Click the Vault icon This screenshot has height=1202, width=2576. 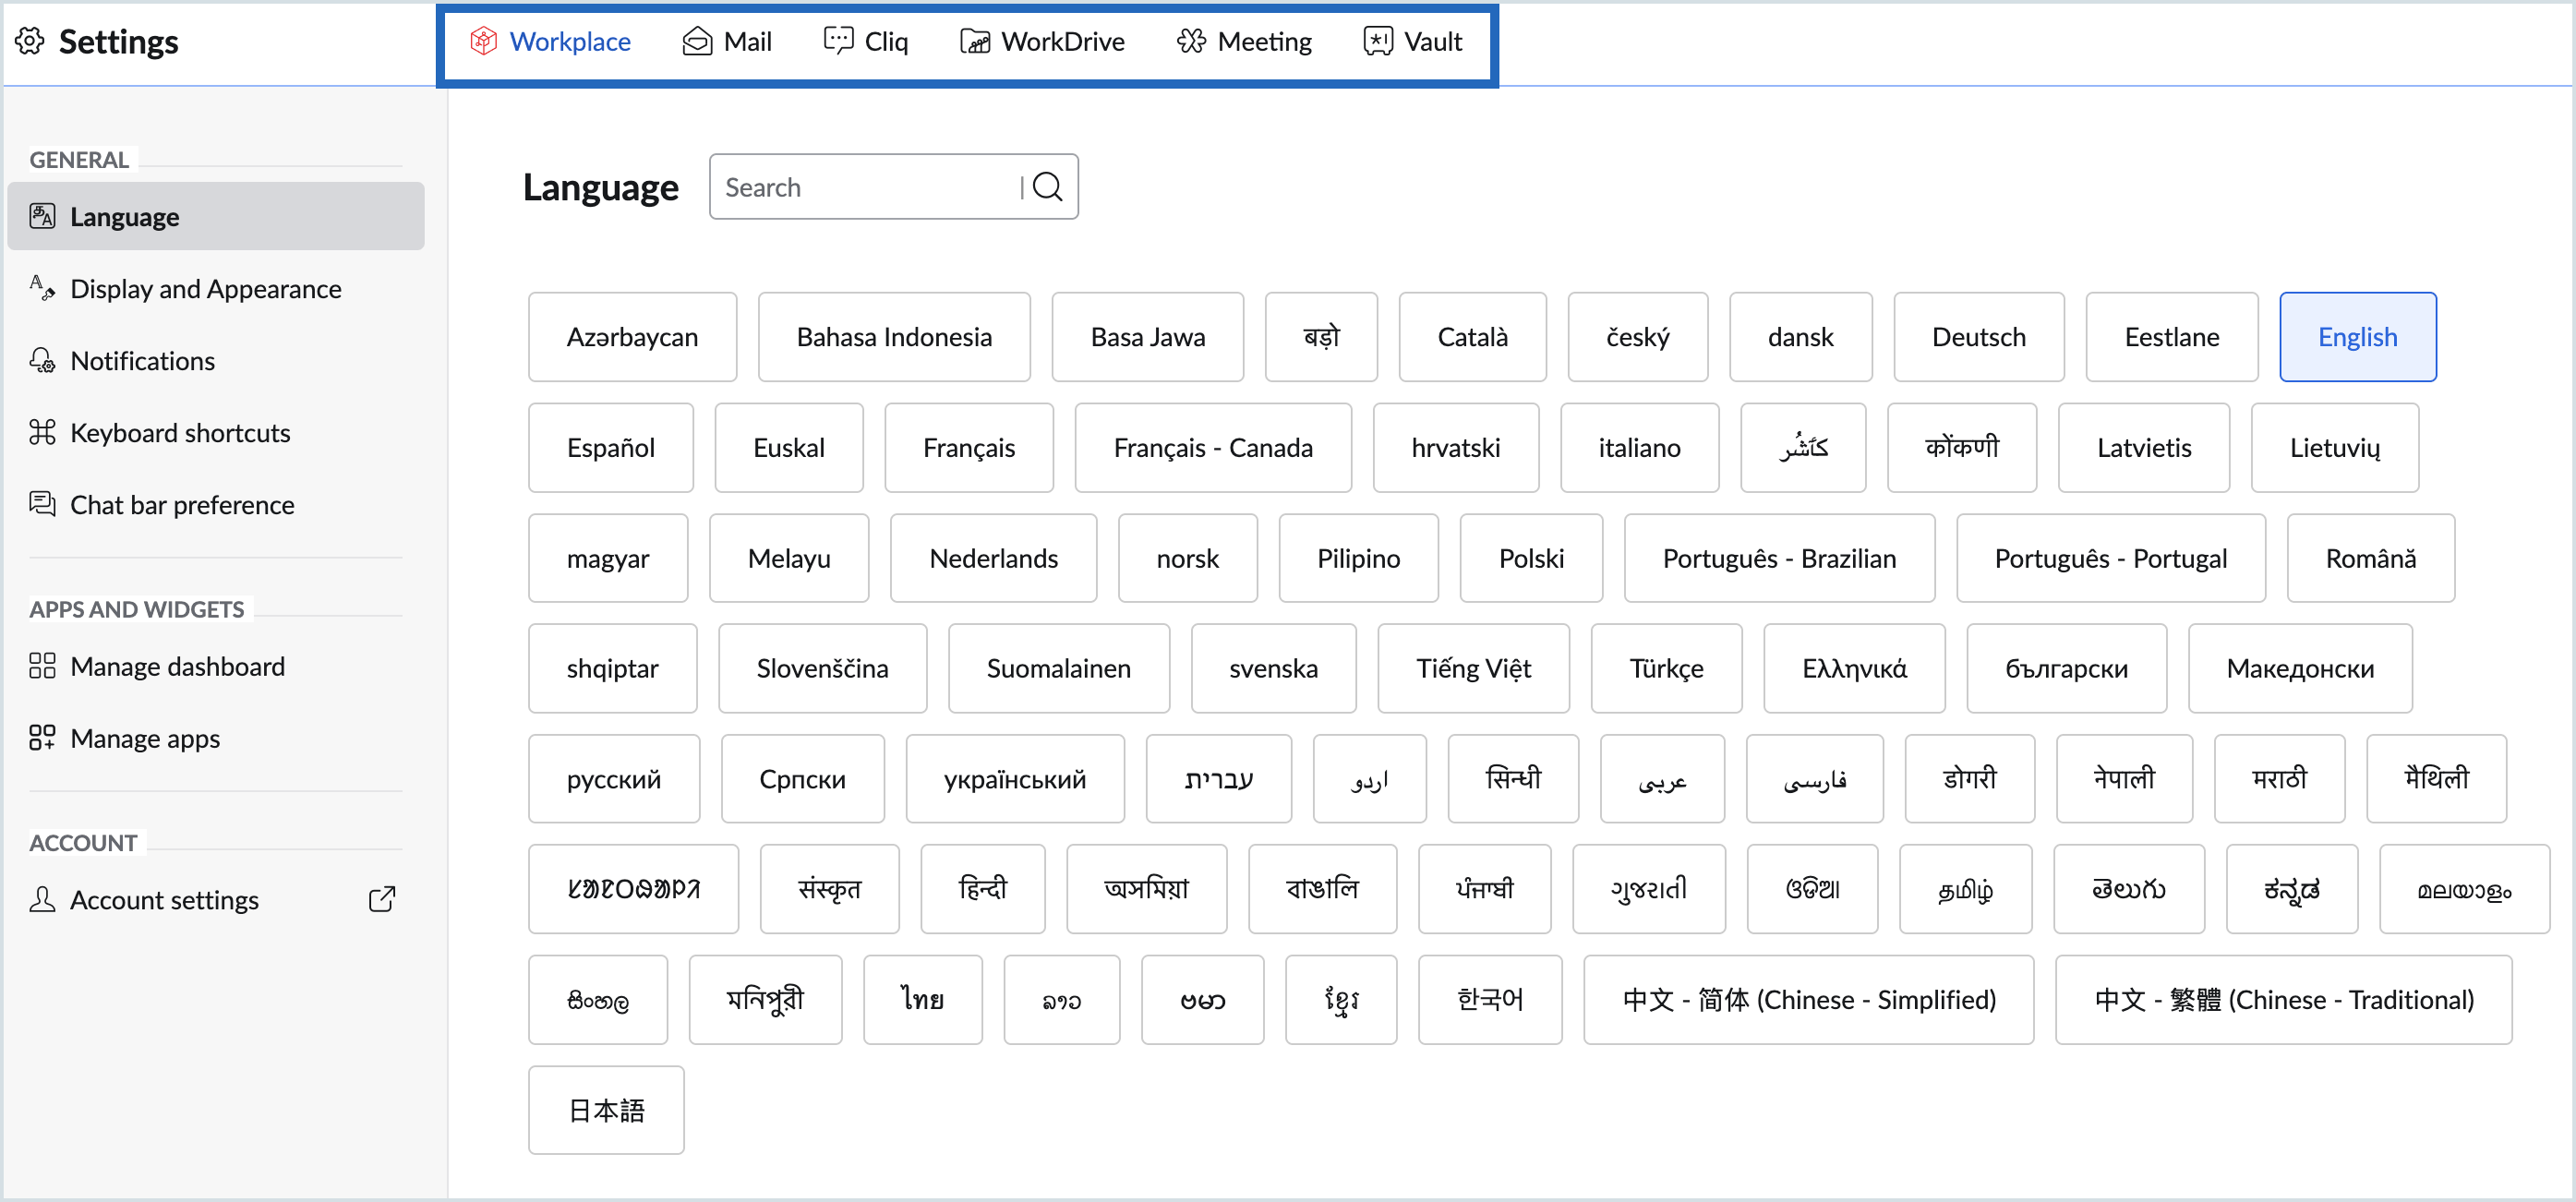point(1378,41)
